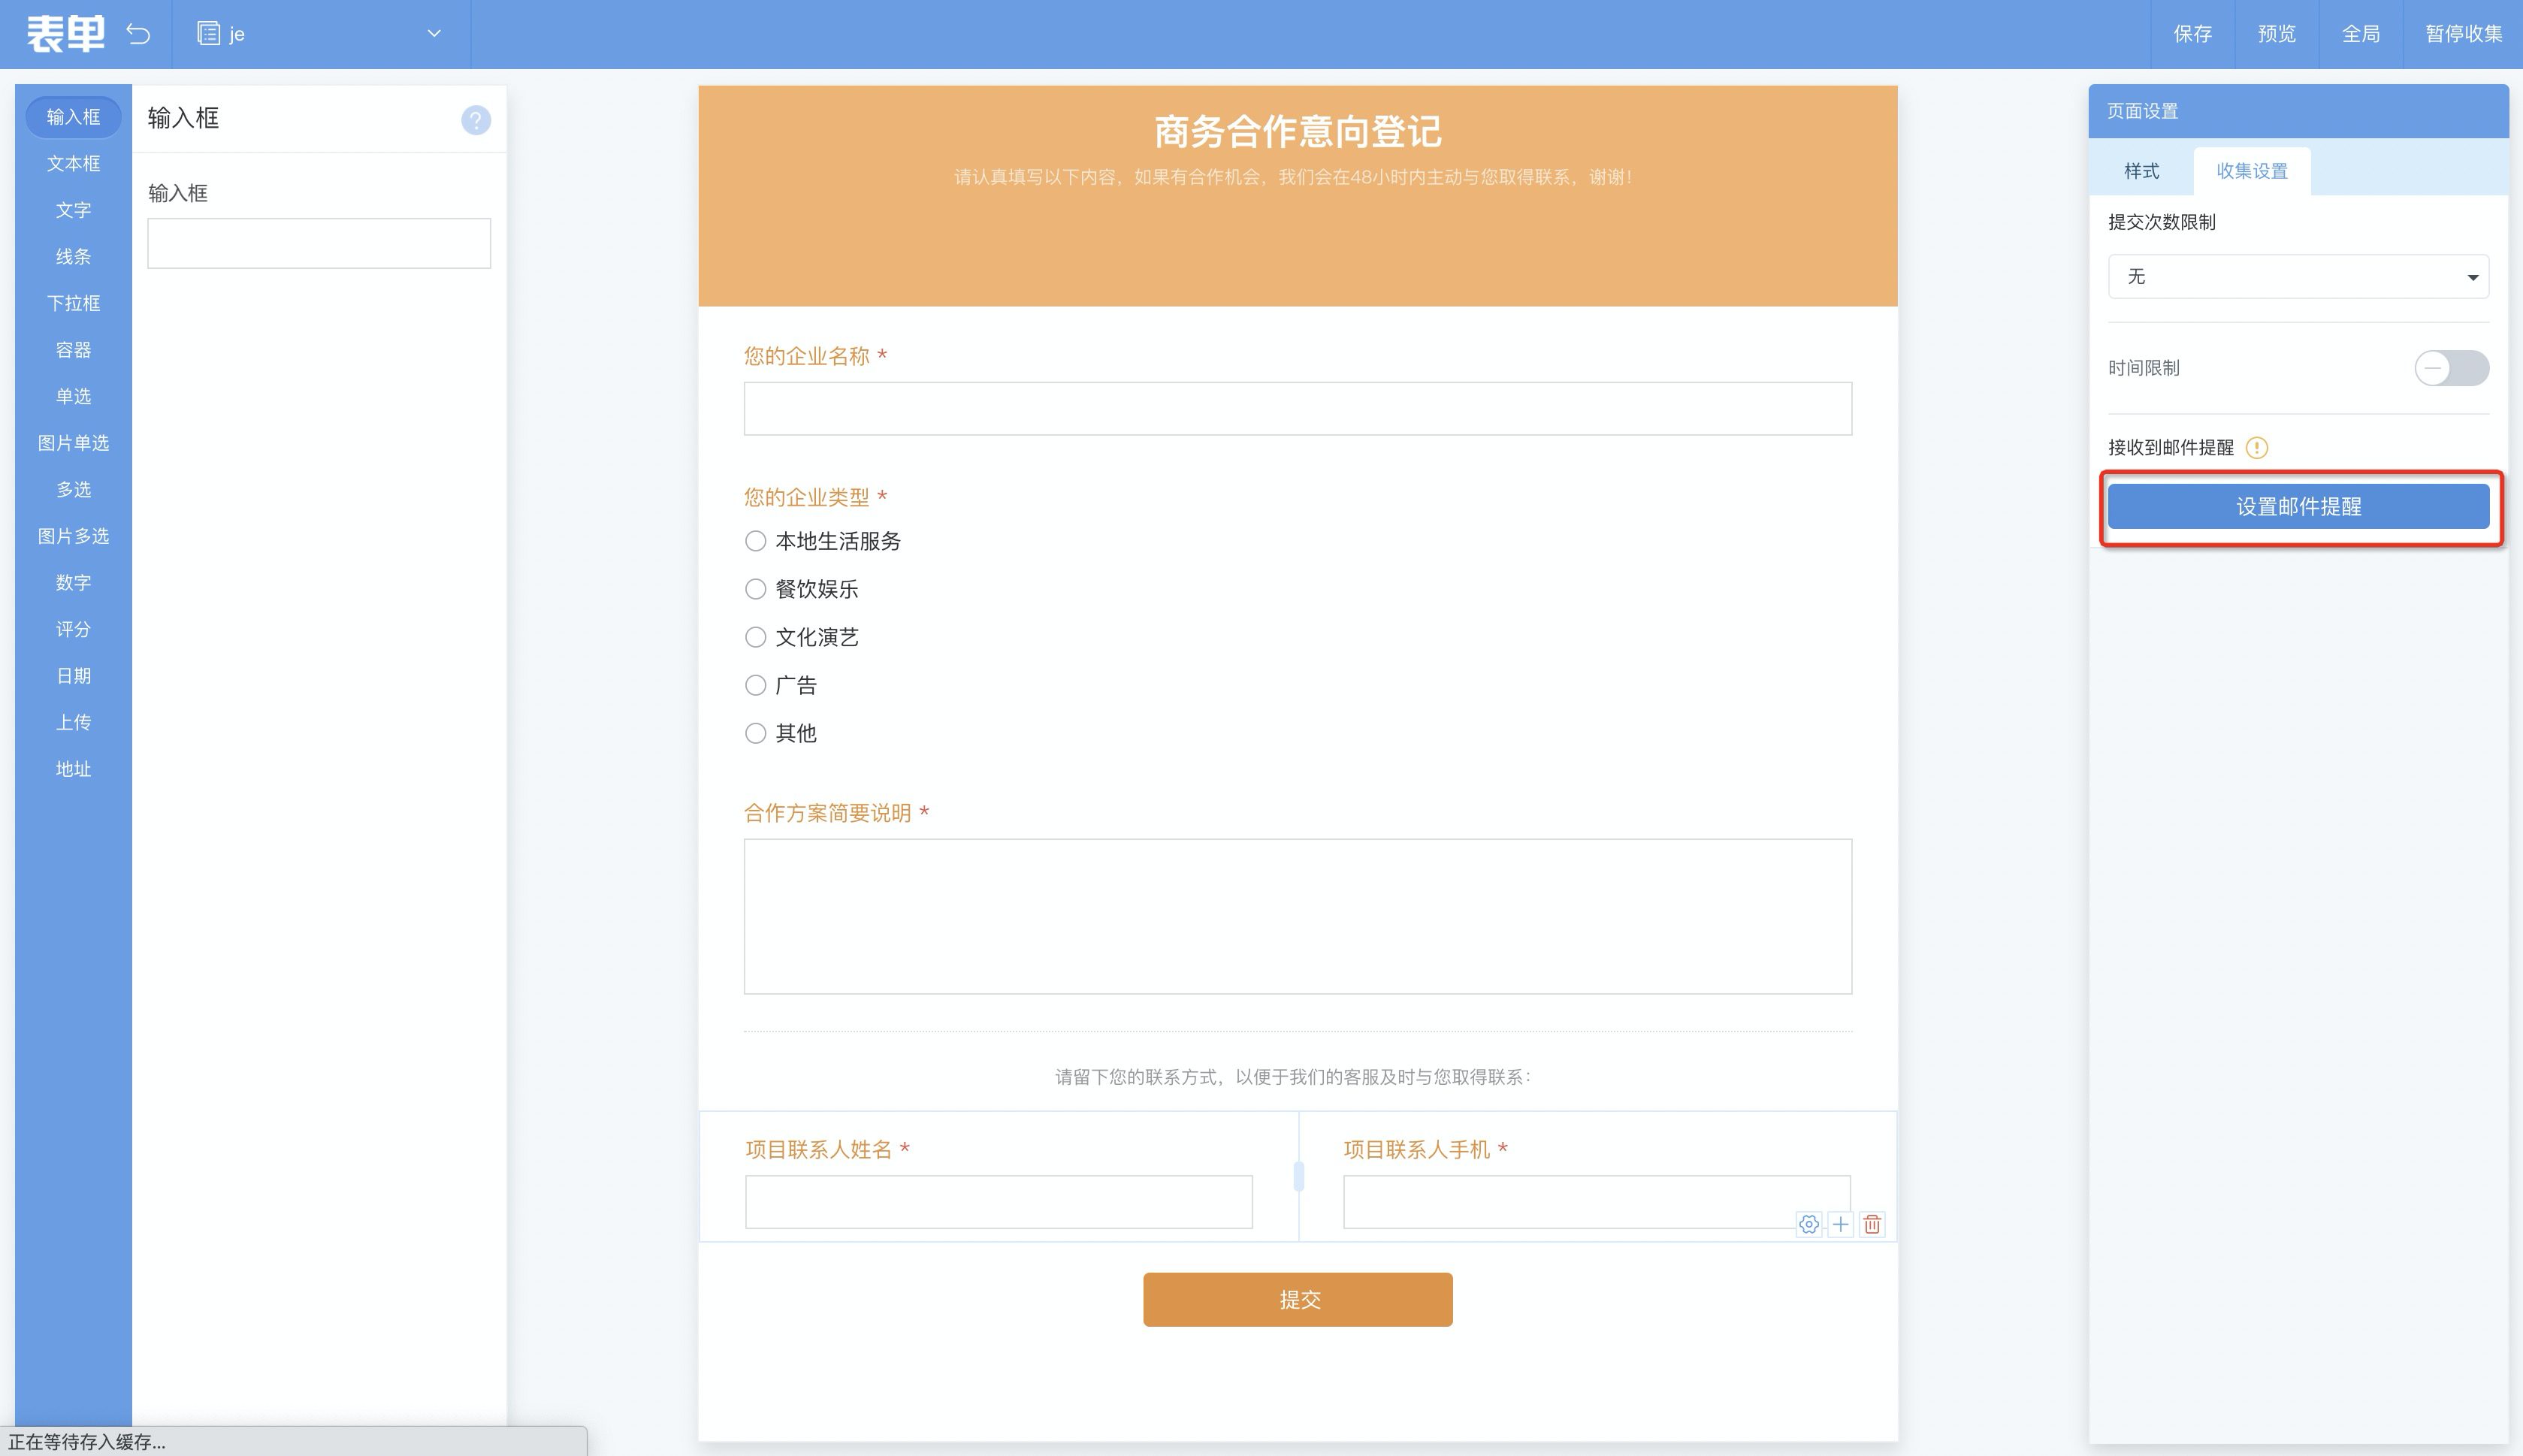Viewport: 2523px width, 1456px height.
Task: 选择企业类型中的广告选项
Action: coord(756,685)
